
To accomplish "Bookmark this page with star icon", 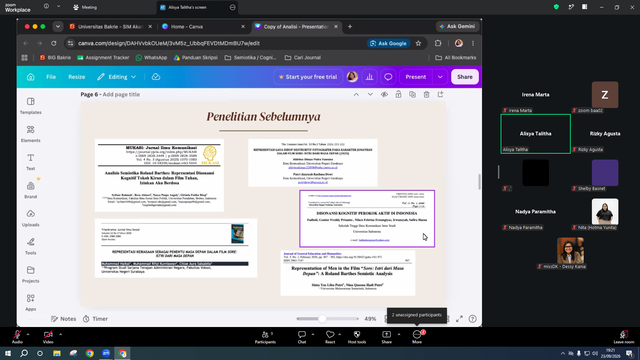I will pos(418,43).
